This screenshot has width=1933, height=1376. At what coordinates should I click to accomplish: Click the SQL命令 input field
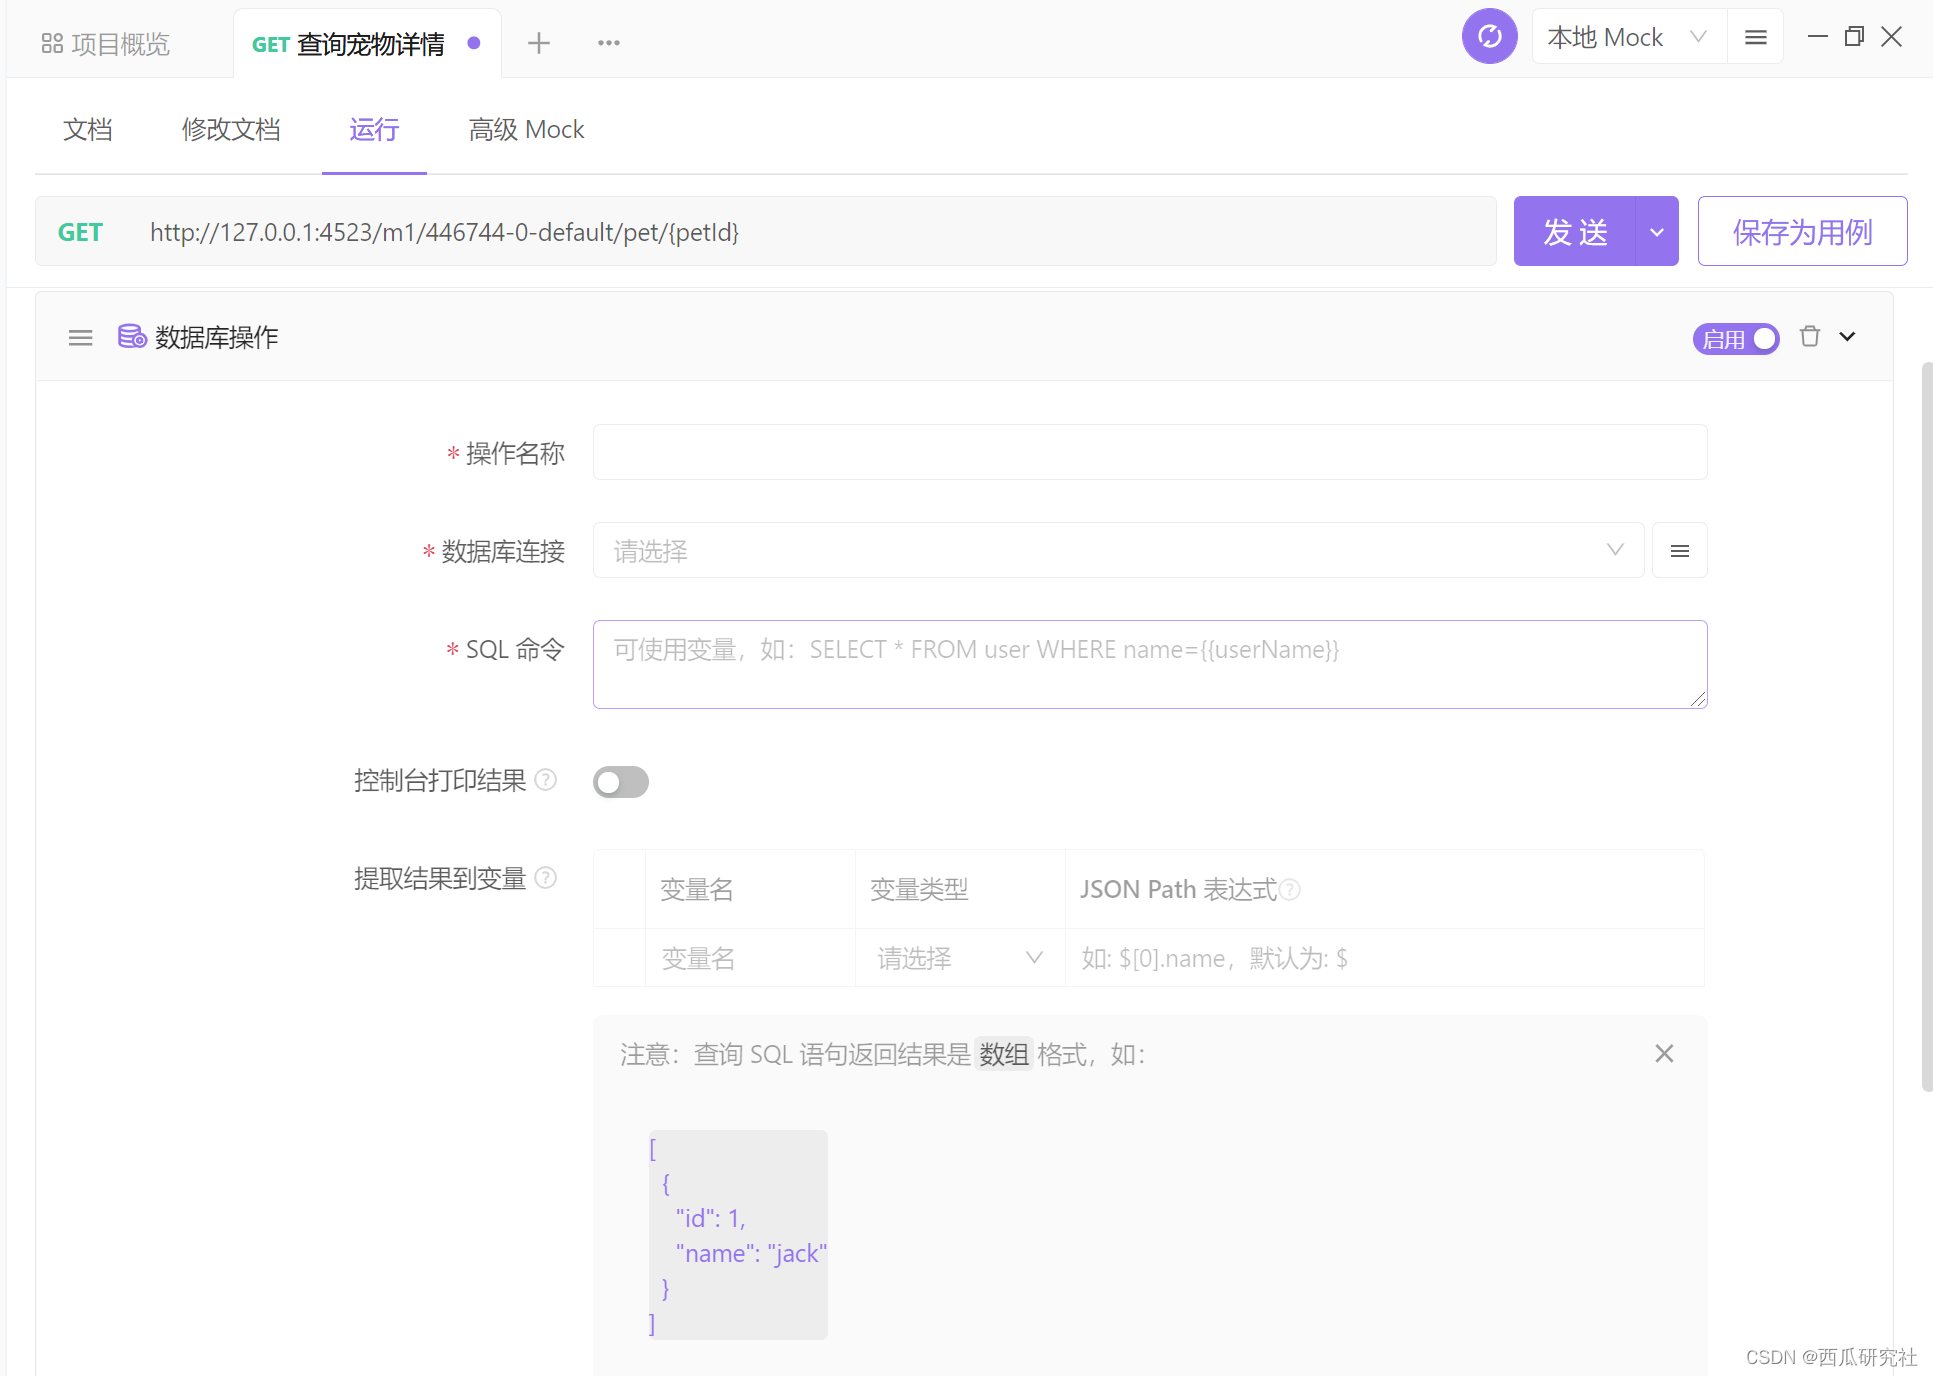[x=1148, y=660]
